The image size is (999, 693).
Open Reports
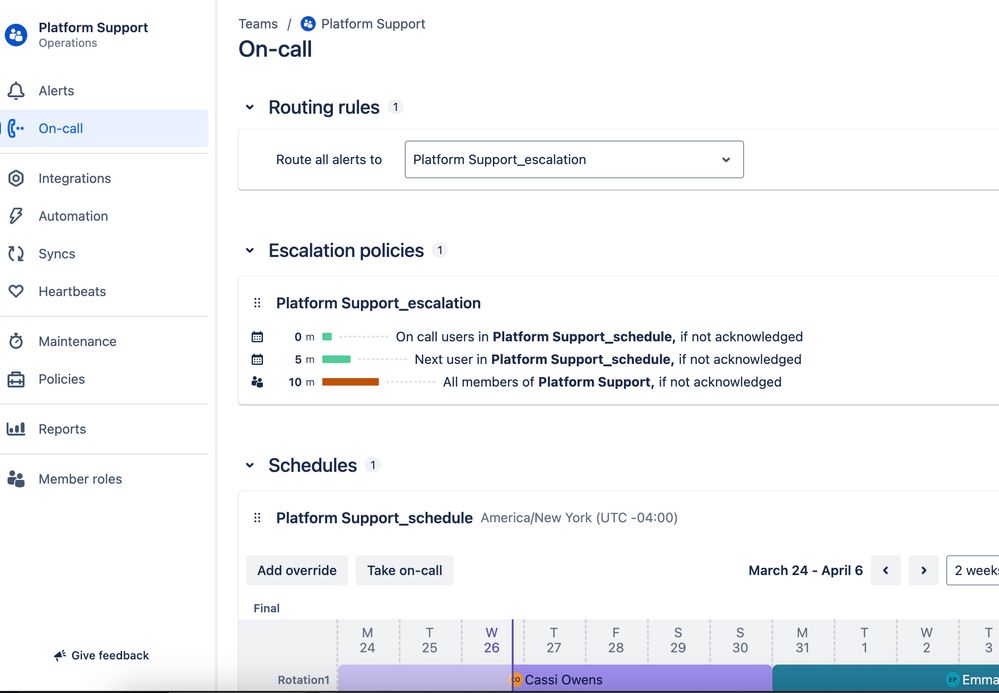[x=104, y=429]
